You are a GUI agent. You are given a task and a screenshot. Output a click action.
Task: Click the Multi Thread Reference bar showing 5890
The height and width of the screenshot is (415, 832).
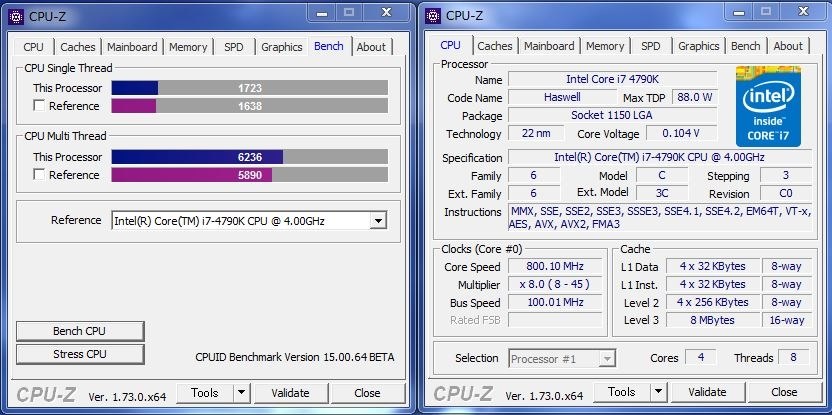[x=249, y=175]
